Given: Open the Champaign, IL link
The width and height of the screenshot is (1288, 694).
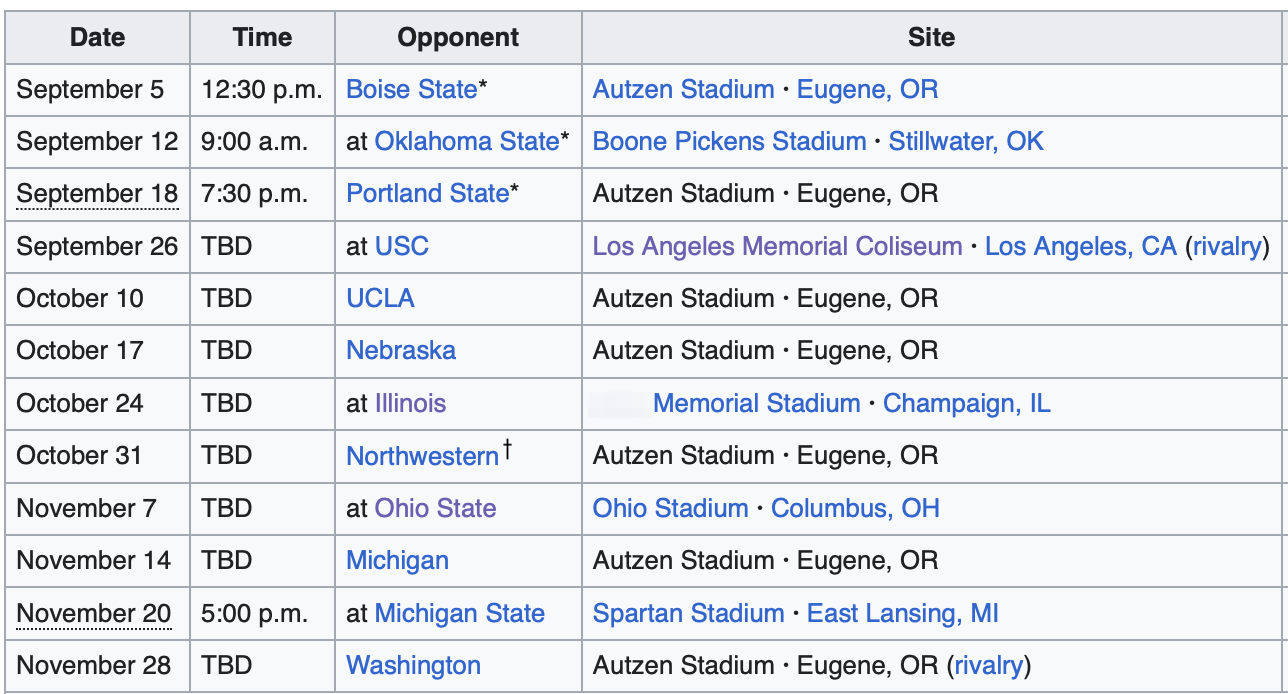Looking at the screenshot, I should coord(967,403).
